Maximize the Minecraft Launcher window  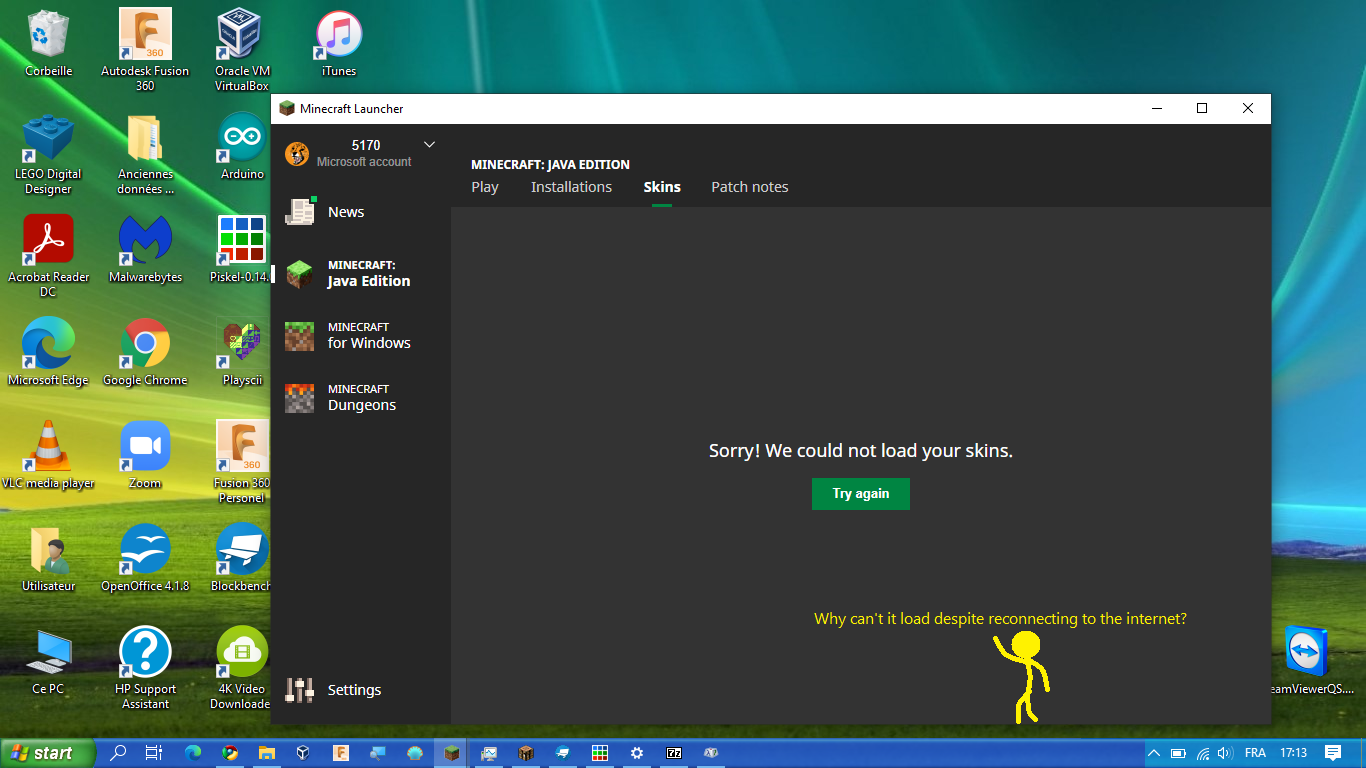(x=1202, y=109)
